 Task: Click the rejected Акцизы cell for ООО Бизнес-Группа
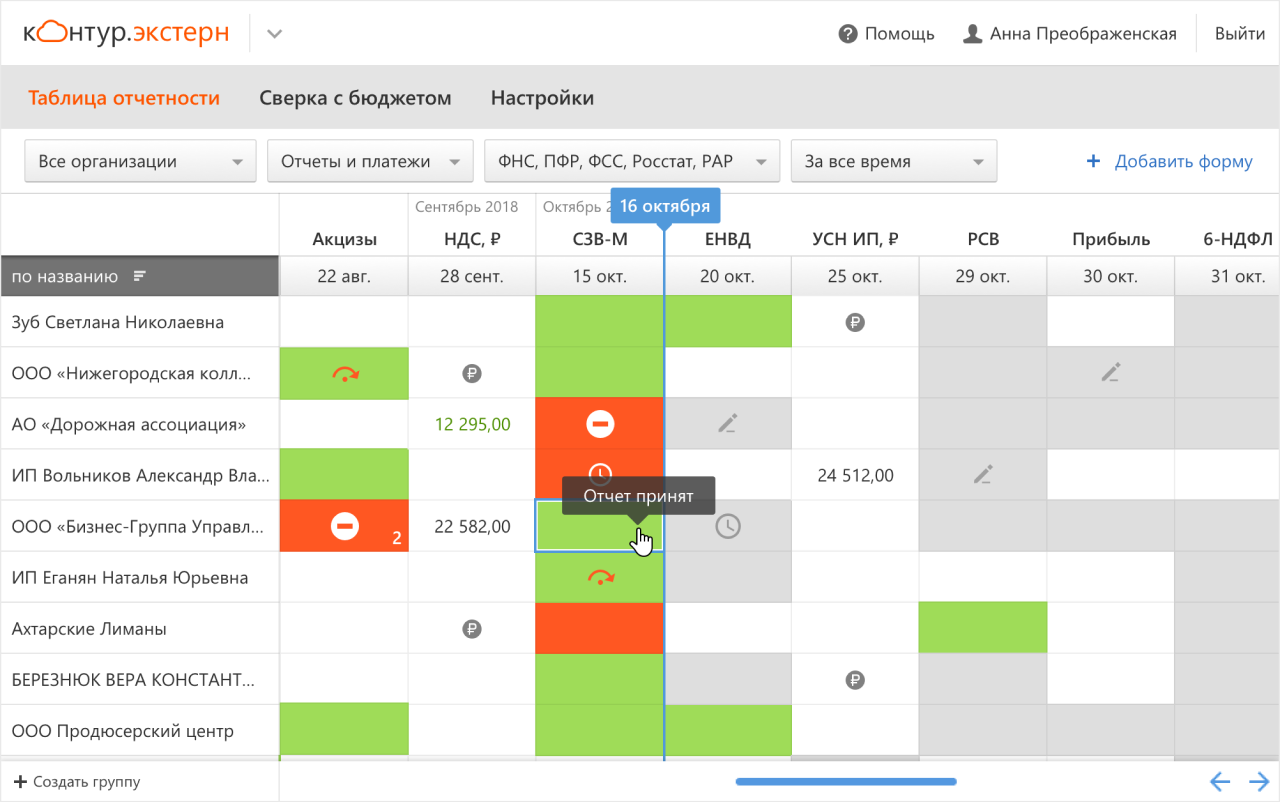345,526
